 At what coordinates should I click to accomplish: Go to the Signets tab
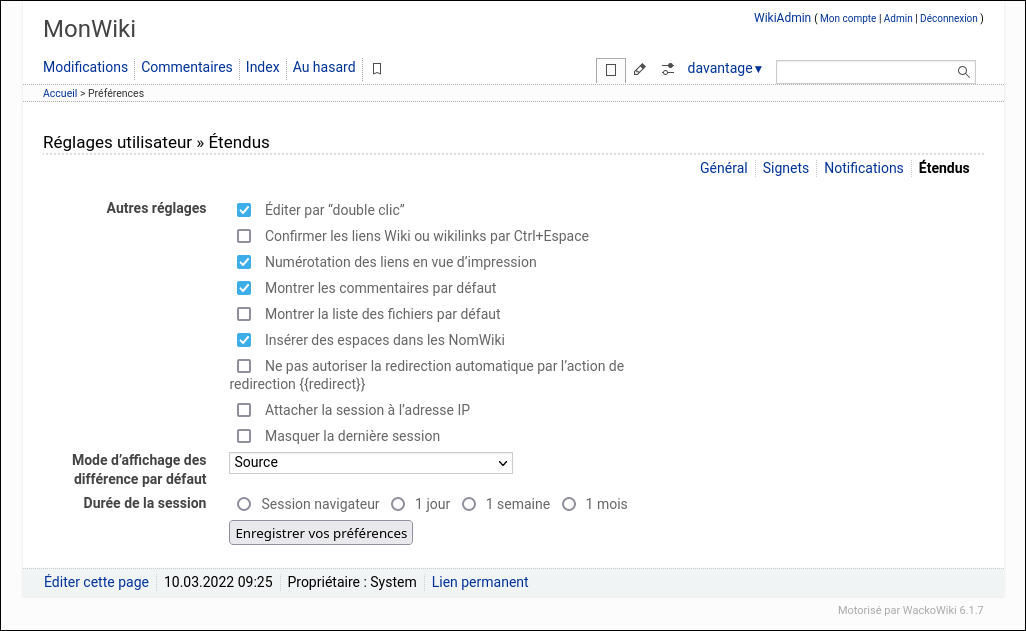pos(785,168)
